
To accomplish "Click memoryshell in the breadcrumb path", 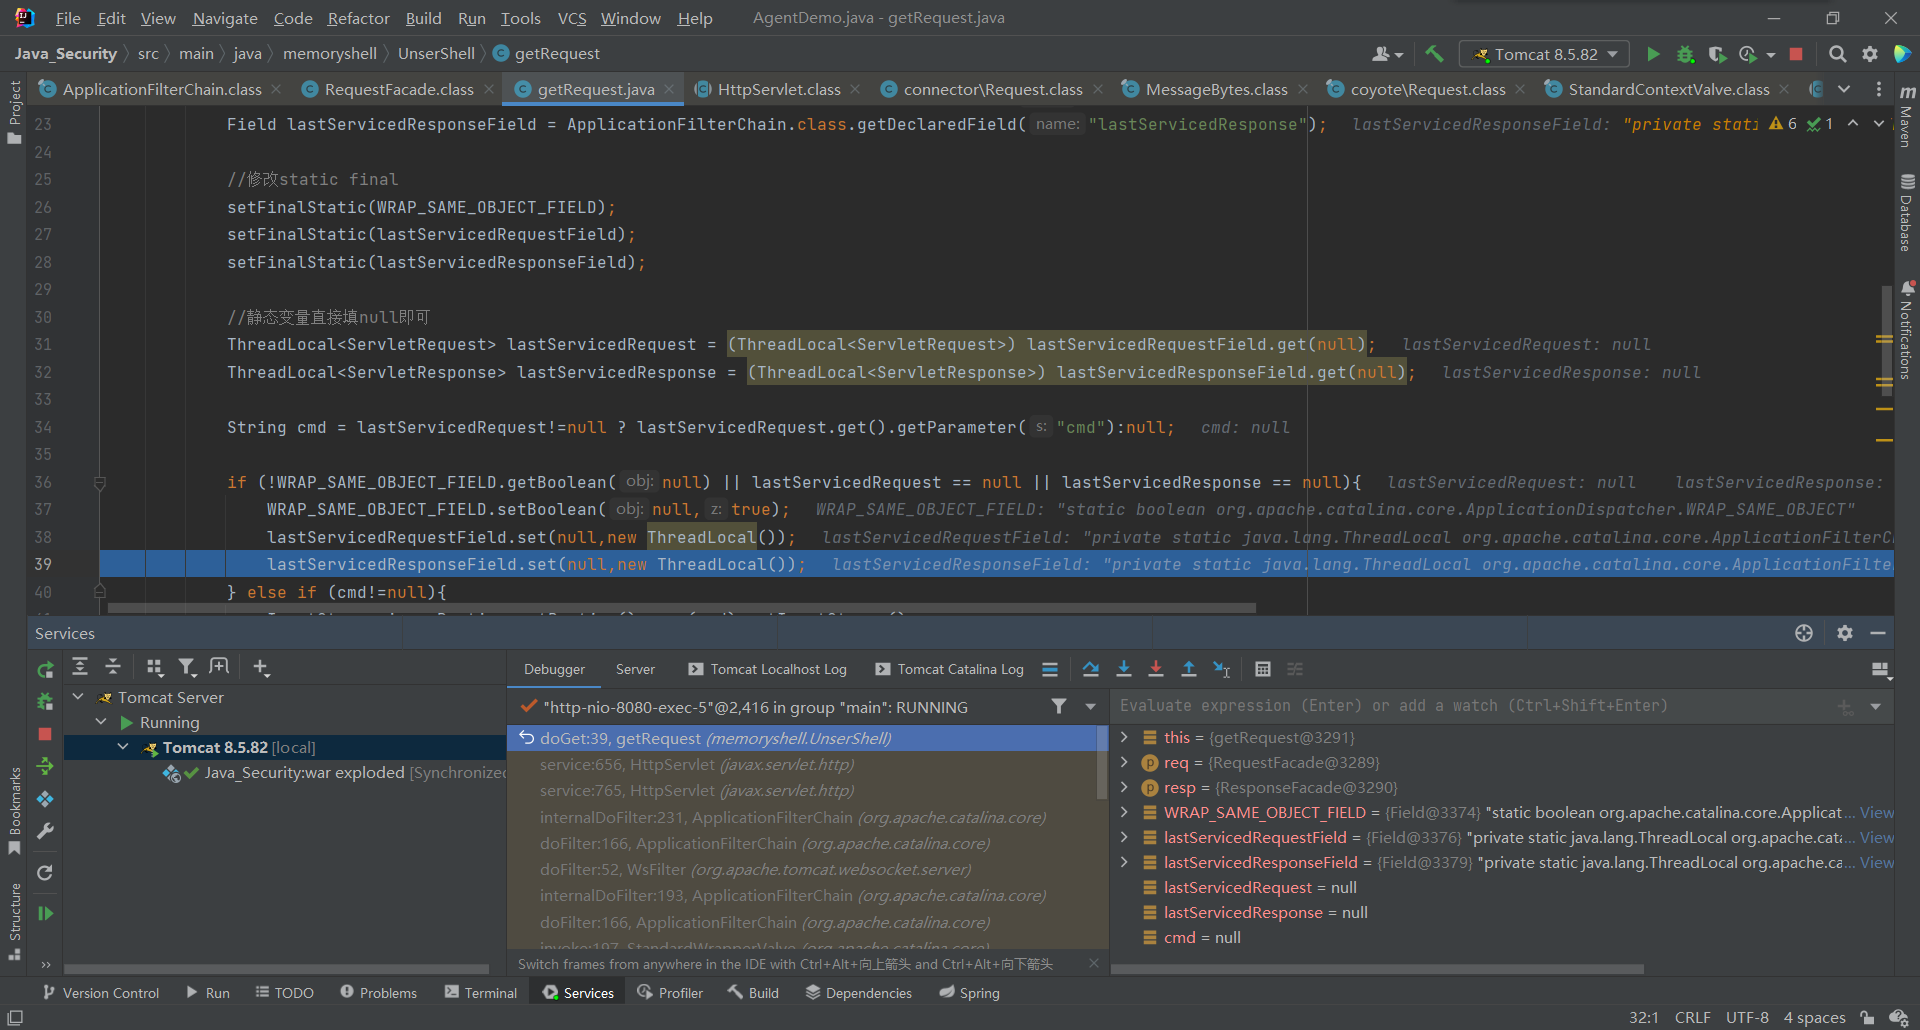I will click(x=329, y=54).
